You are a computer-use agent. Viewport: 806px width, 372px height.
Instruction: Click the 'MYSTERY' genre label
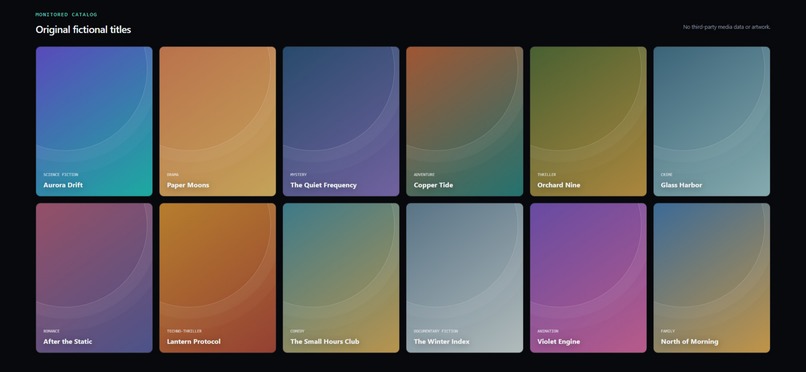click(x=299, y=175)
